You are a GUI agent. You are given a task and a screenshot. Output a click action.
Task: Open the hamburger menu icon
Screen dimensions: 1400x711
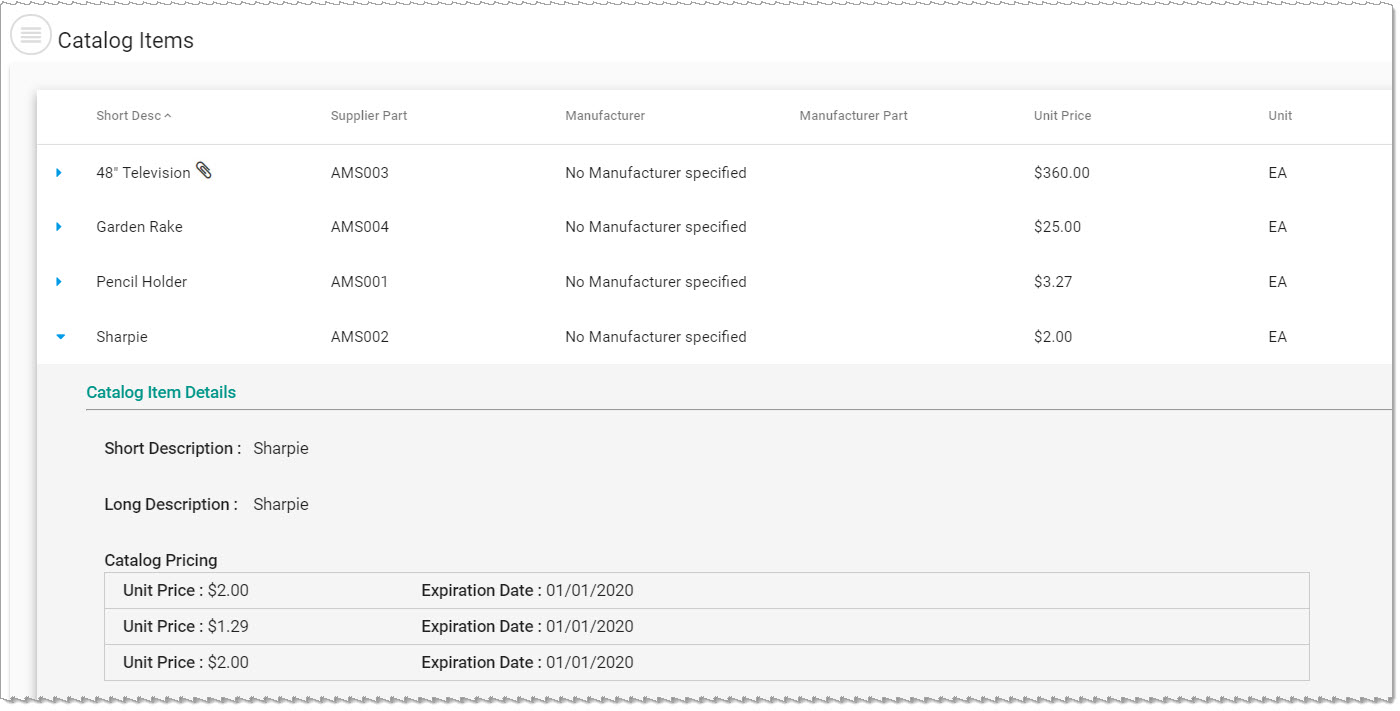[x=31, y=35]
